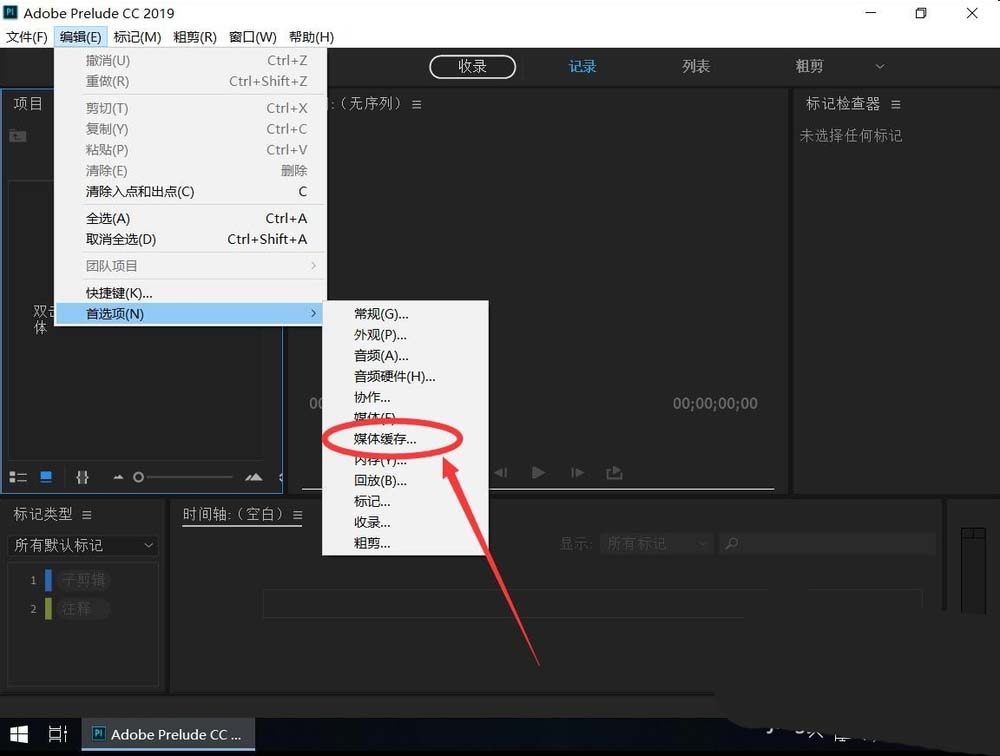1000x756 pixels.
Task: Click the curly braces icon in project panel
Action: [82, 477]
